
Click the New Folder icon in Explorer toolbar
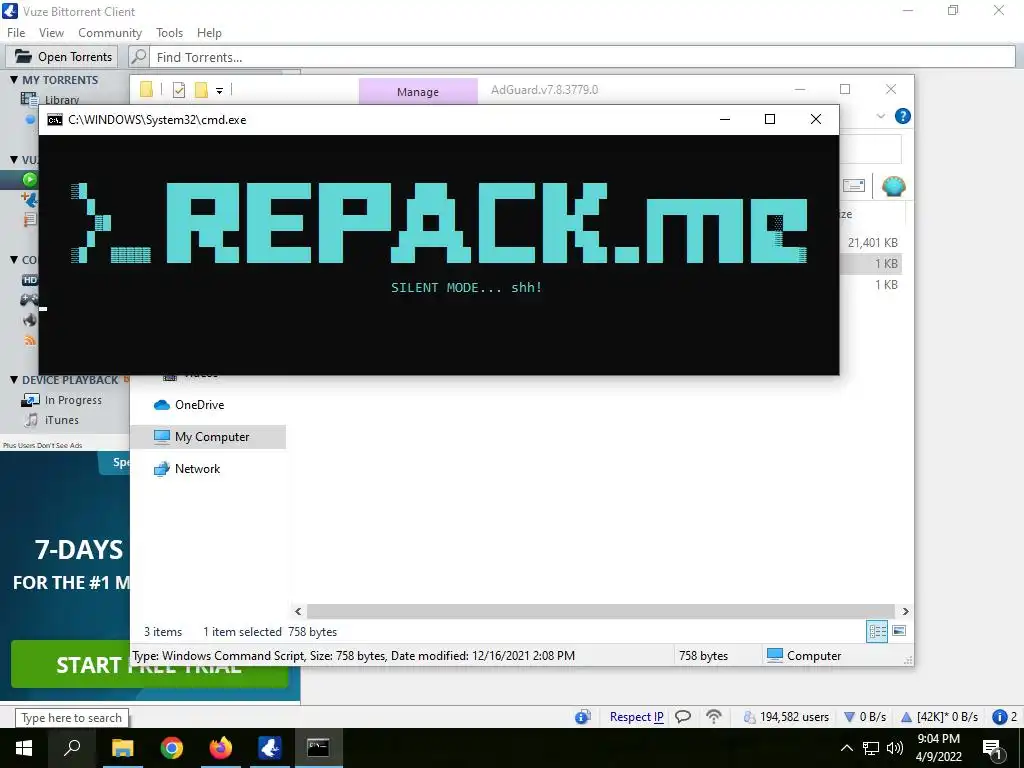pyautogui.click(x=201, y=89)
